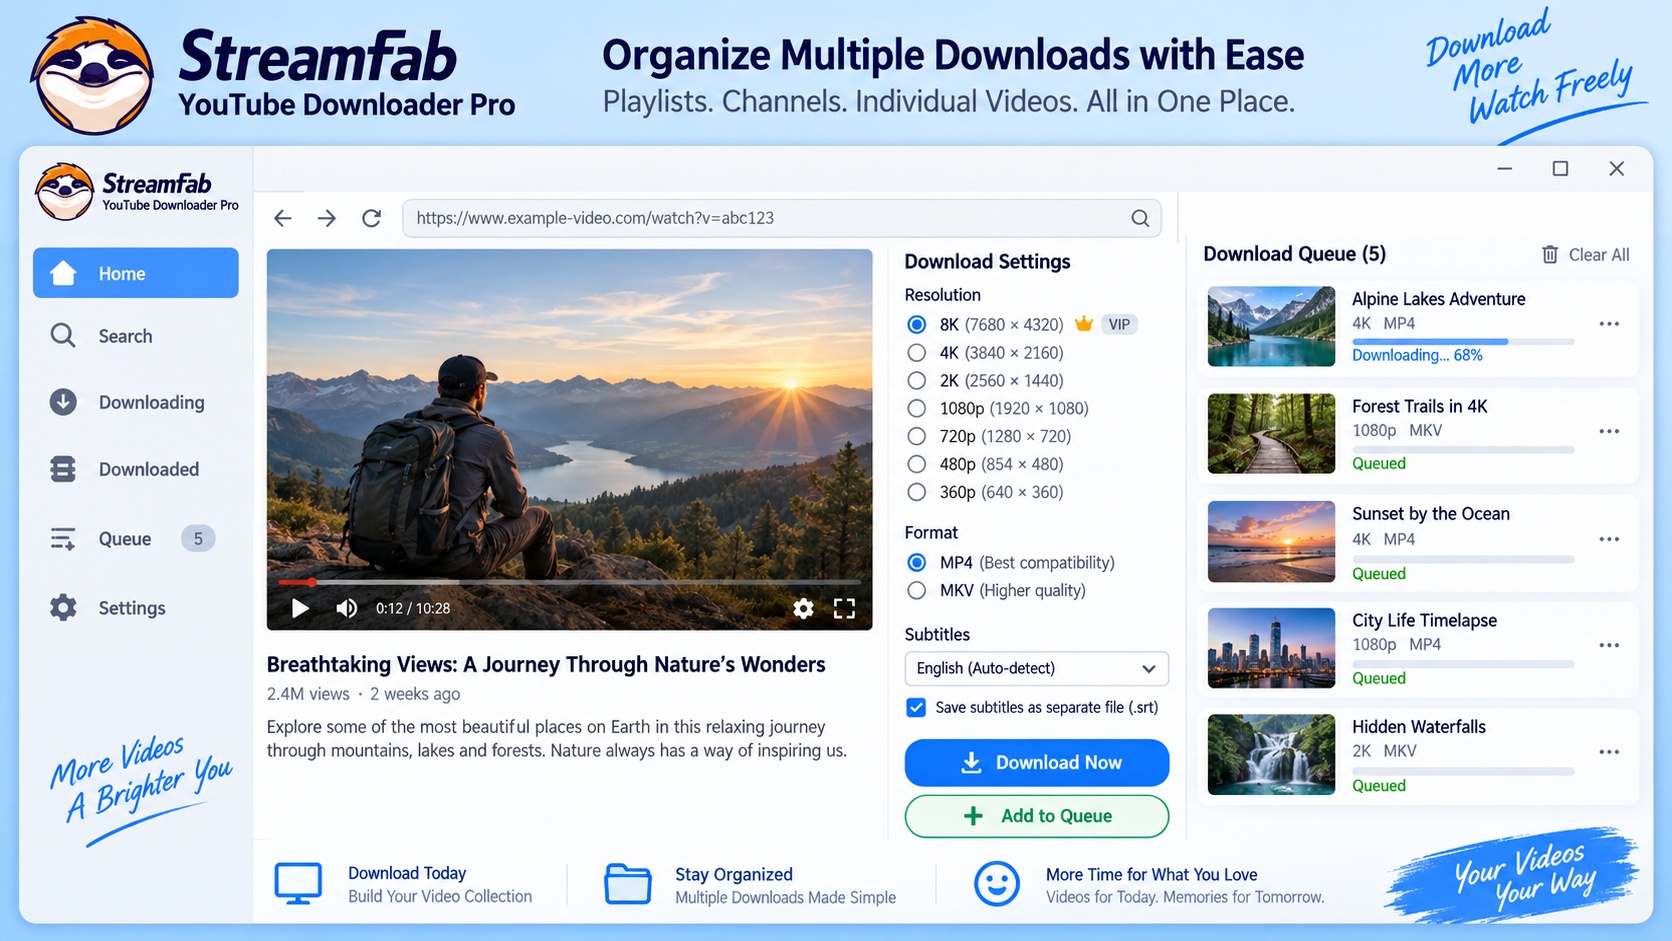Open more options for City Life Timelapse
This screenshot has width=1672, height=941.
(x=1609, y=645)
